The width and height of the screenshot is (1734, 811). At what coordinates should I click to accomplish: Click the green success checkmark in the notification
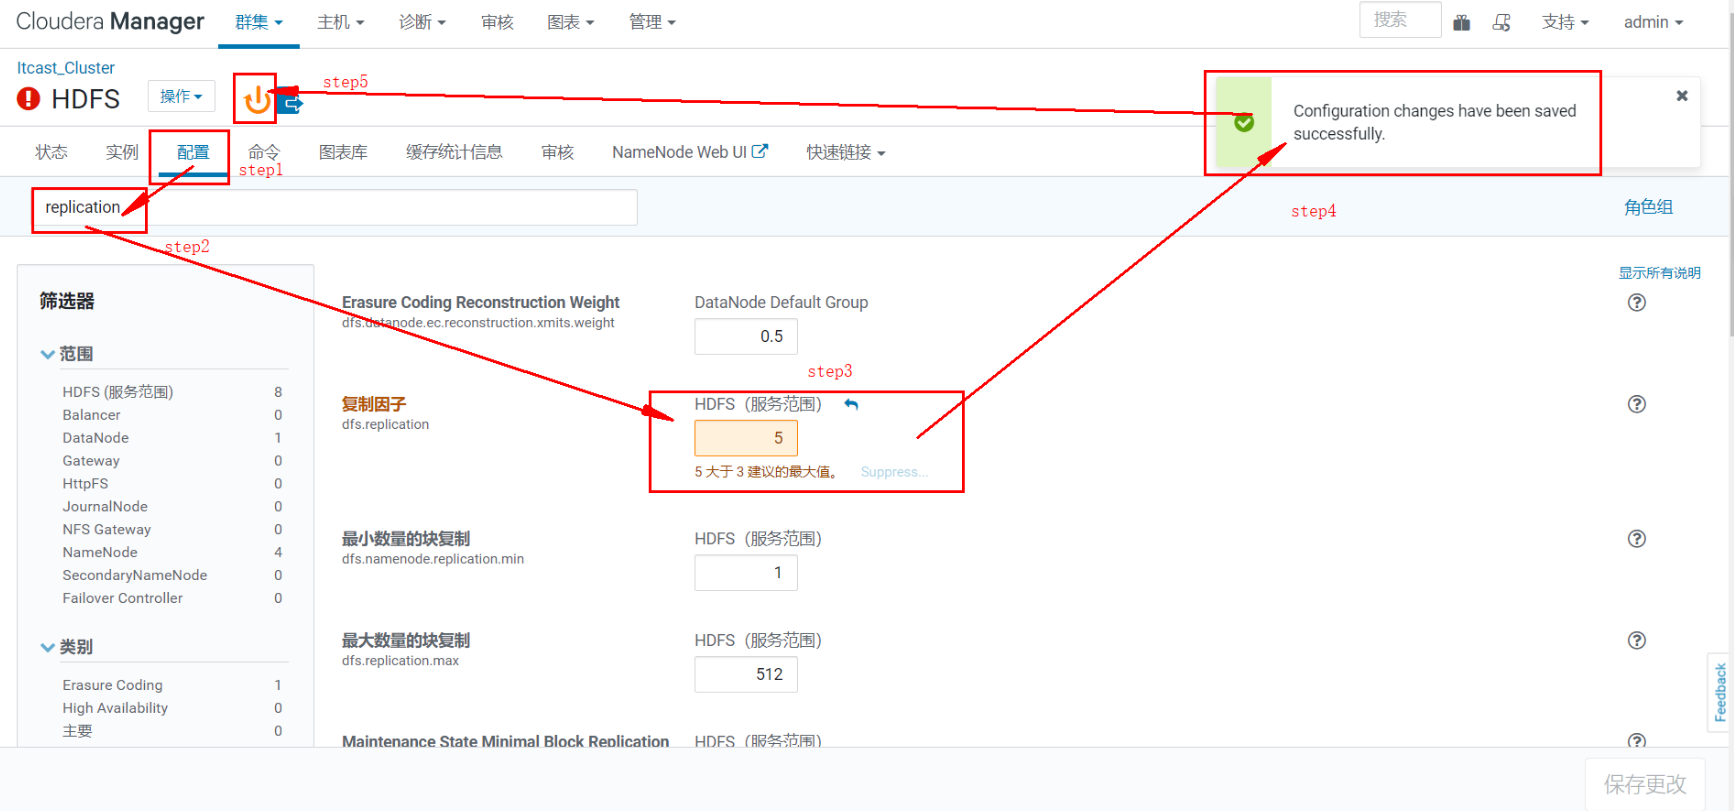click(x=1244, y=122)
